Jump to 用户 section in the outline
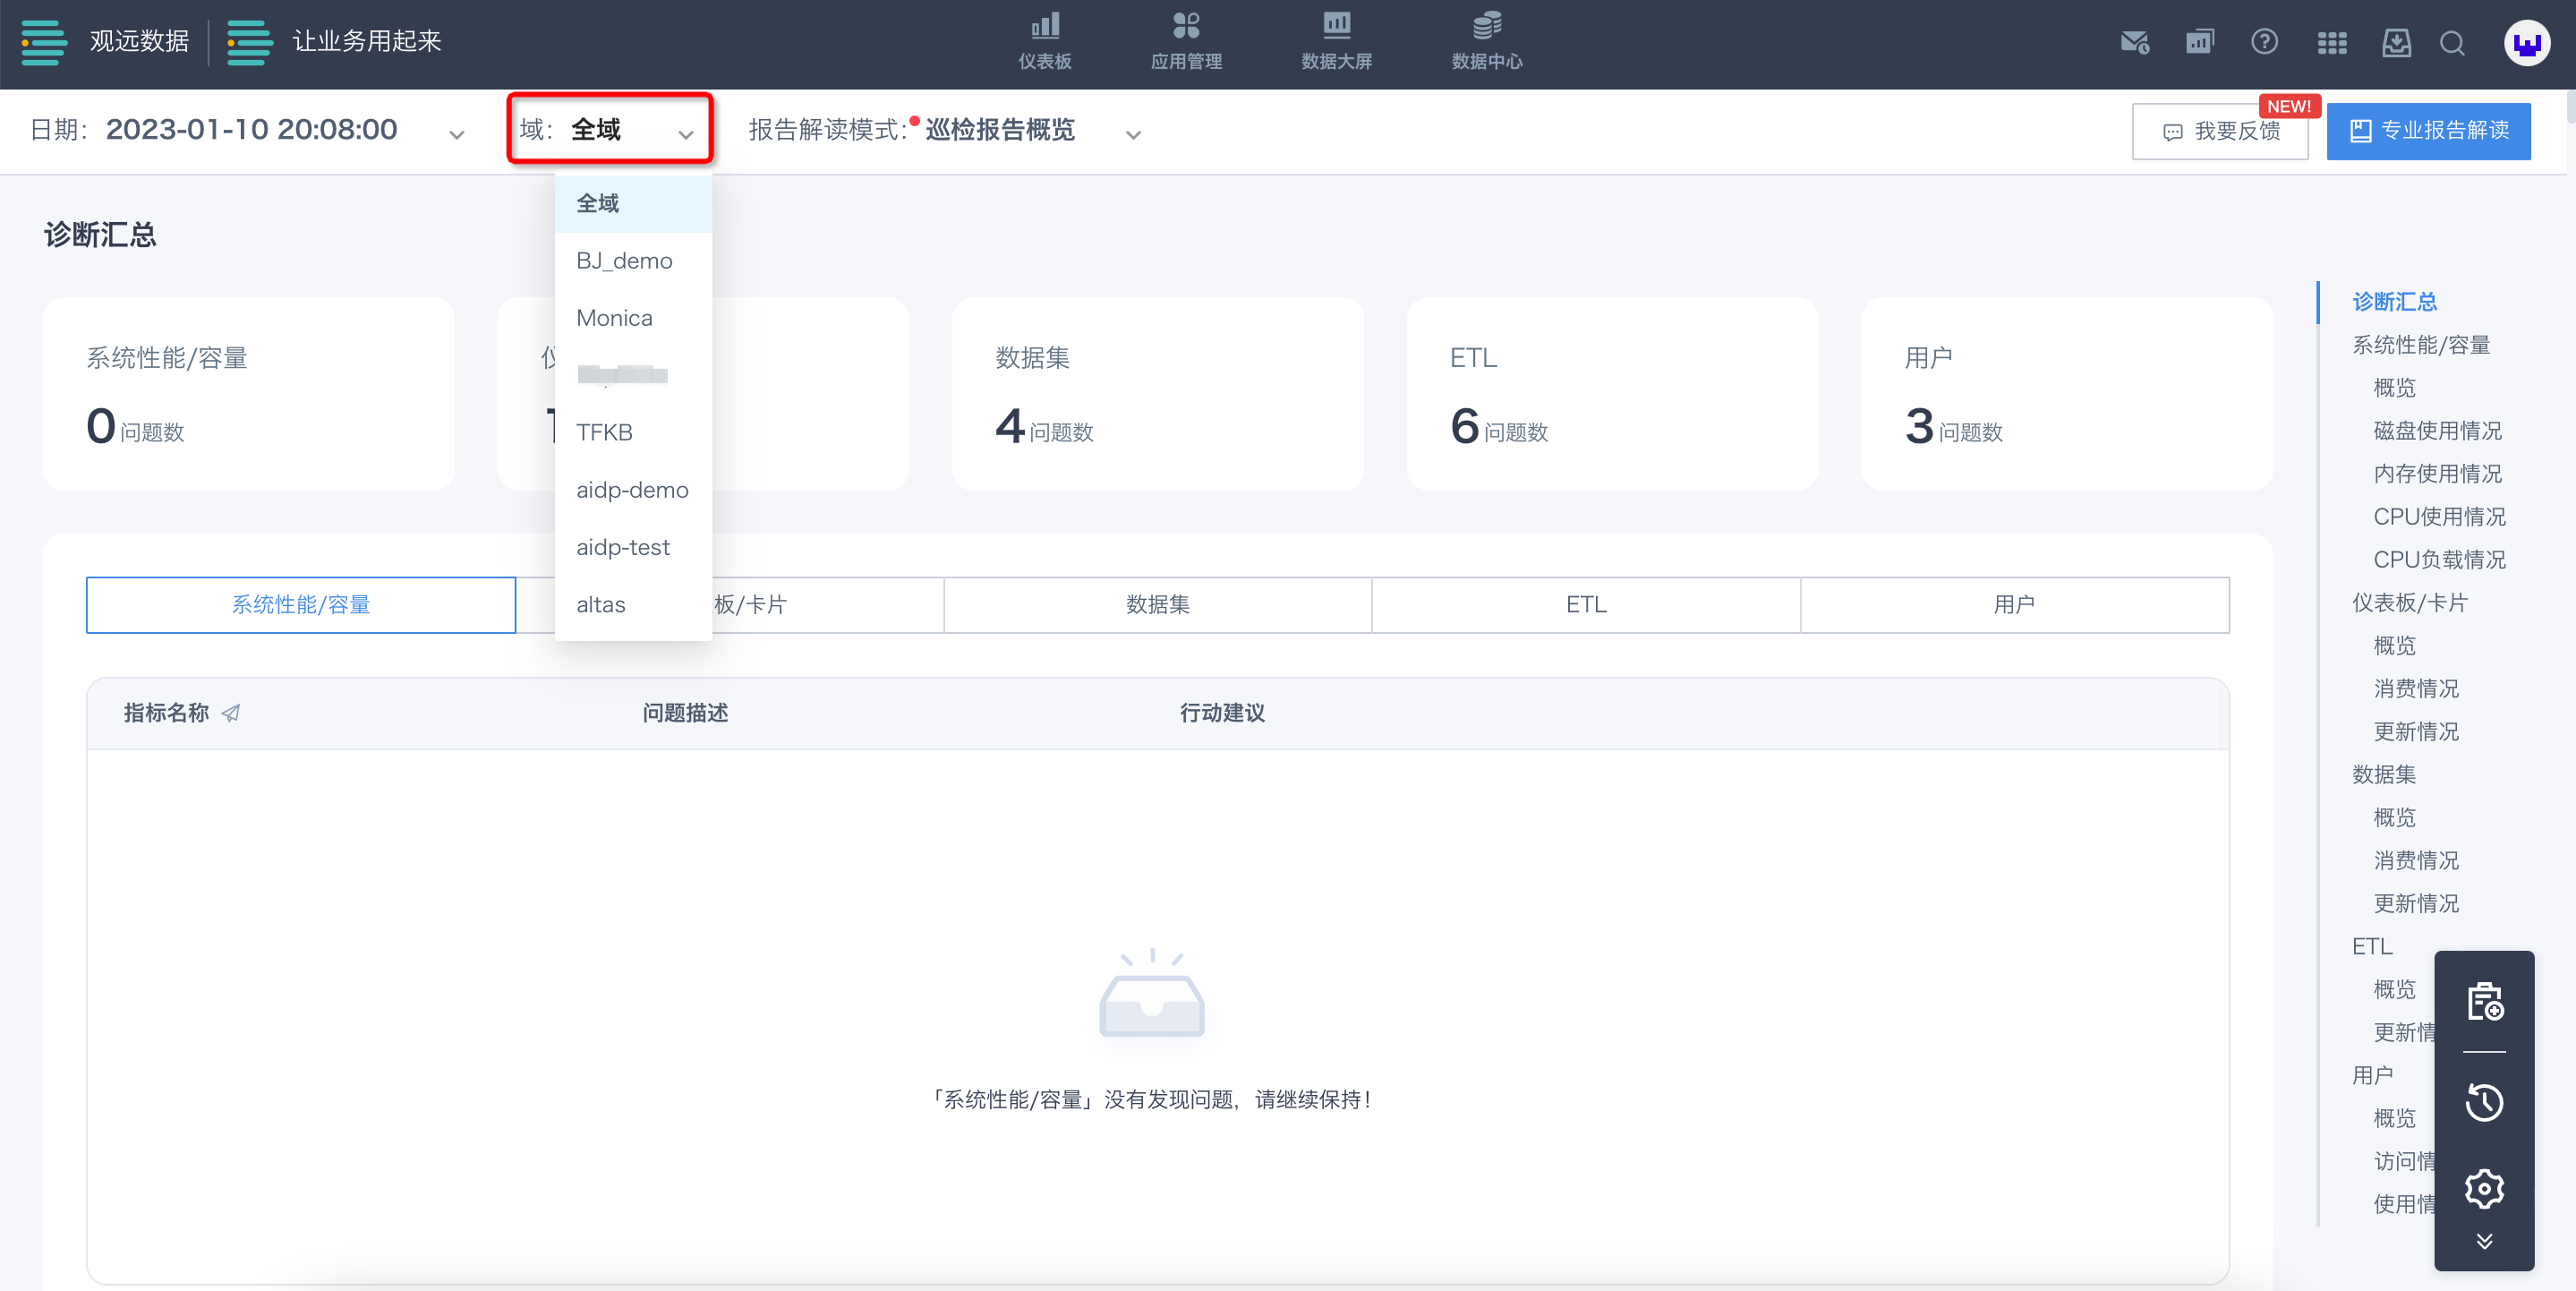Viewport: 2576px width, 1291px height. [2372, 1076]
